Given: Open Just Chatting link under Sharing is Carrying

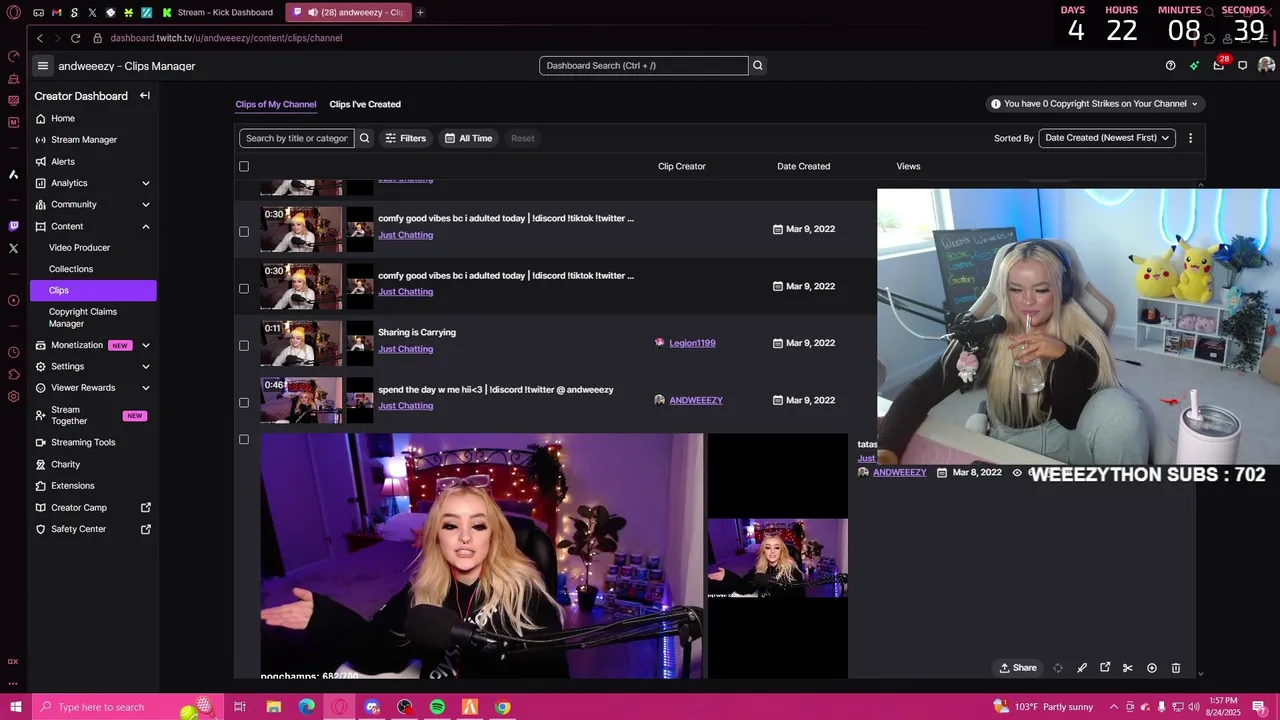Looking at the screenshot, I should coord(405,349).
